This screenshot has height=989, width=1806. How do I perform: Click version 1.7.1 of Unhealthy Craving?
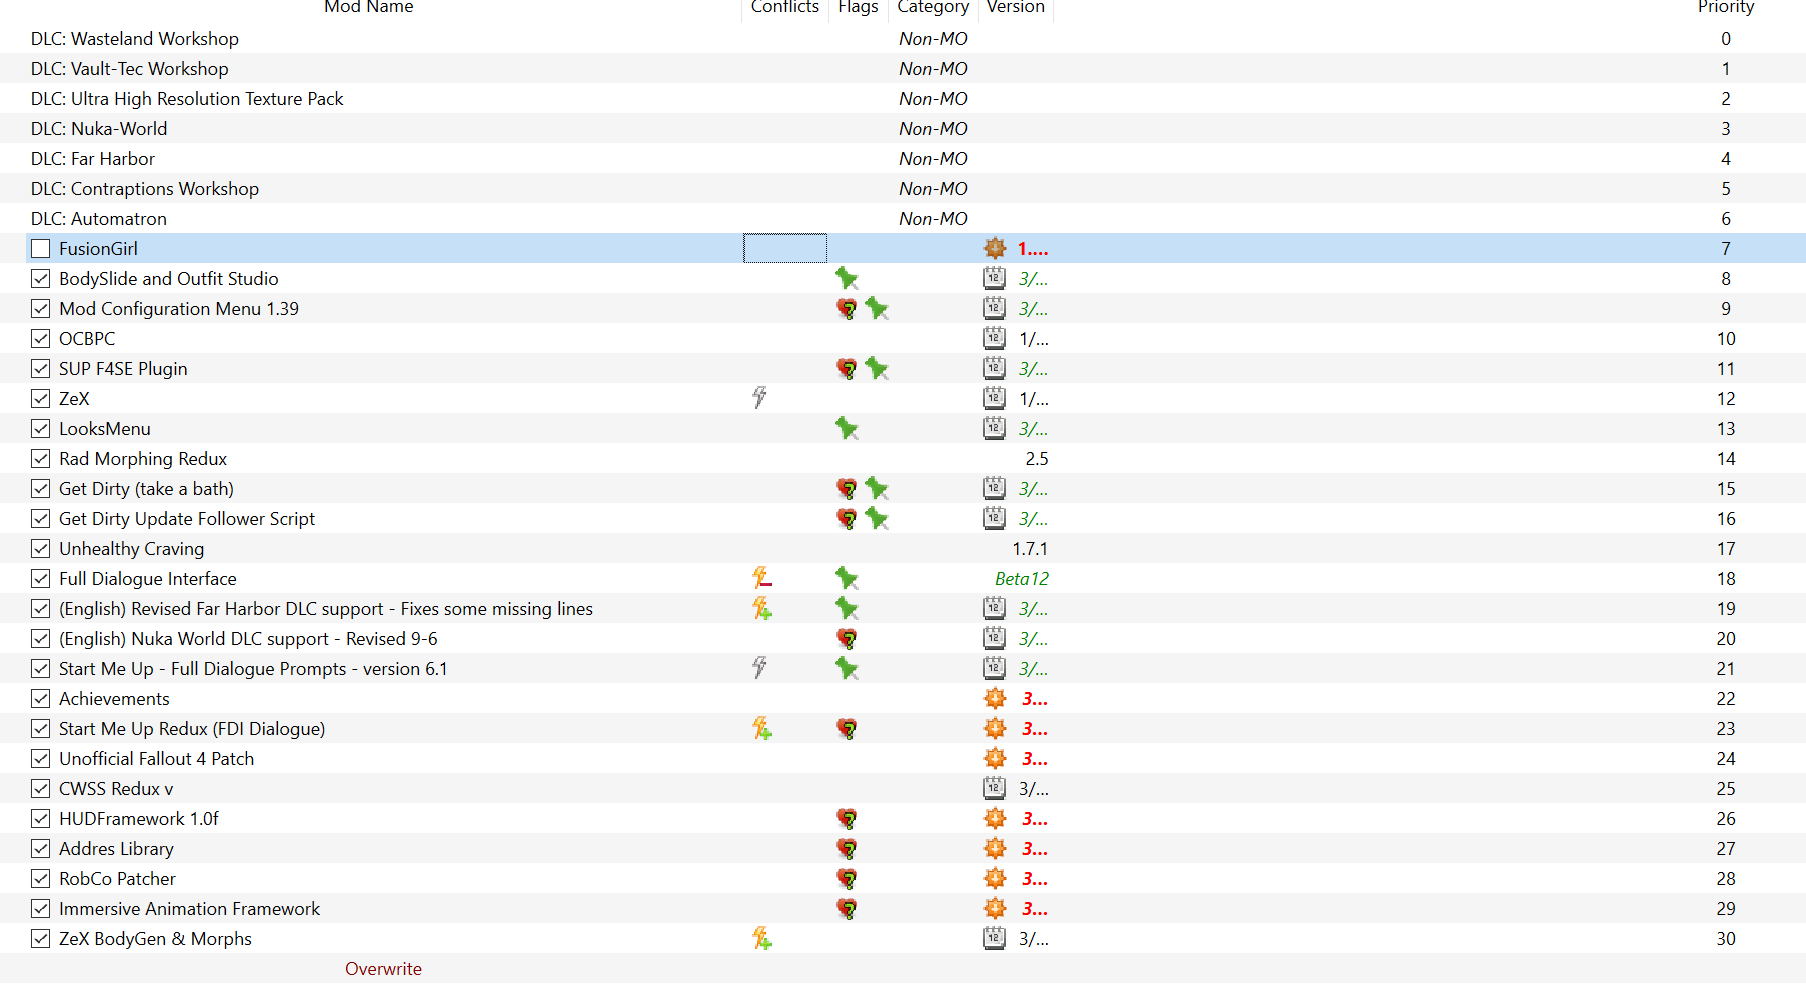coord(1030,548)
